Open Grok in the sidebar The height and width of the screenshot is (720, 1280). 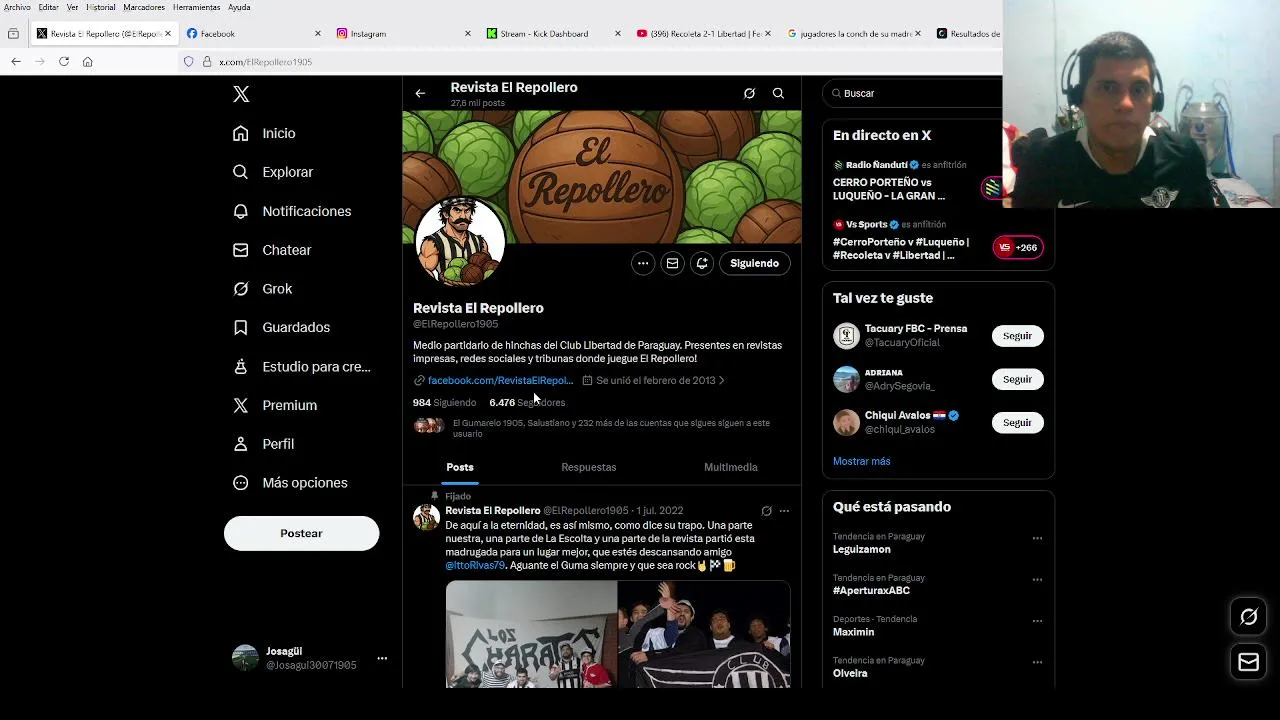pyautogui.click(x=263, y=289)
